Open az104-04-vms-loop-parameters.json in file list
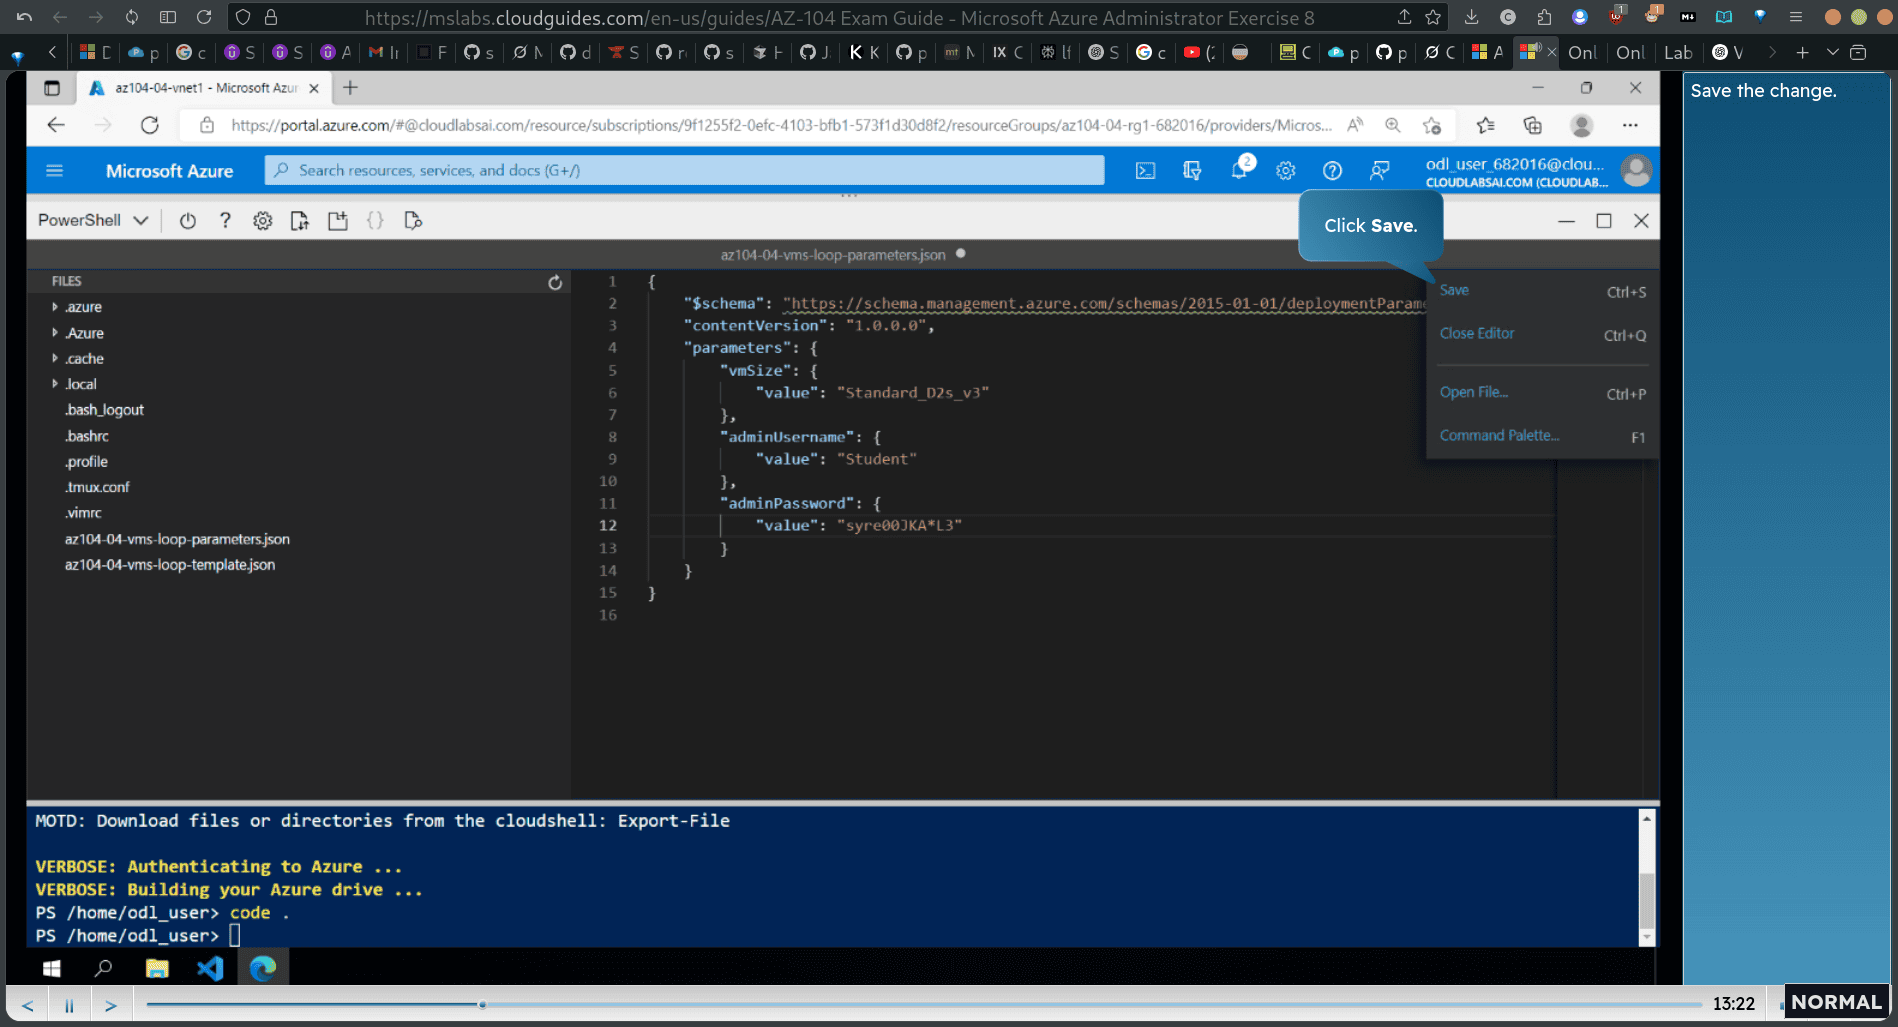This screenshot has width=1898, height=1027. (x=177, y=539)
